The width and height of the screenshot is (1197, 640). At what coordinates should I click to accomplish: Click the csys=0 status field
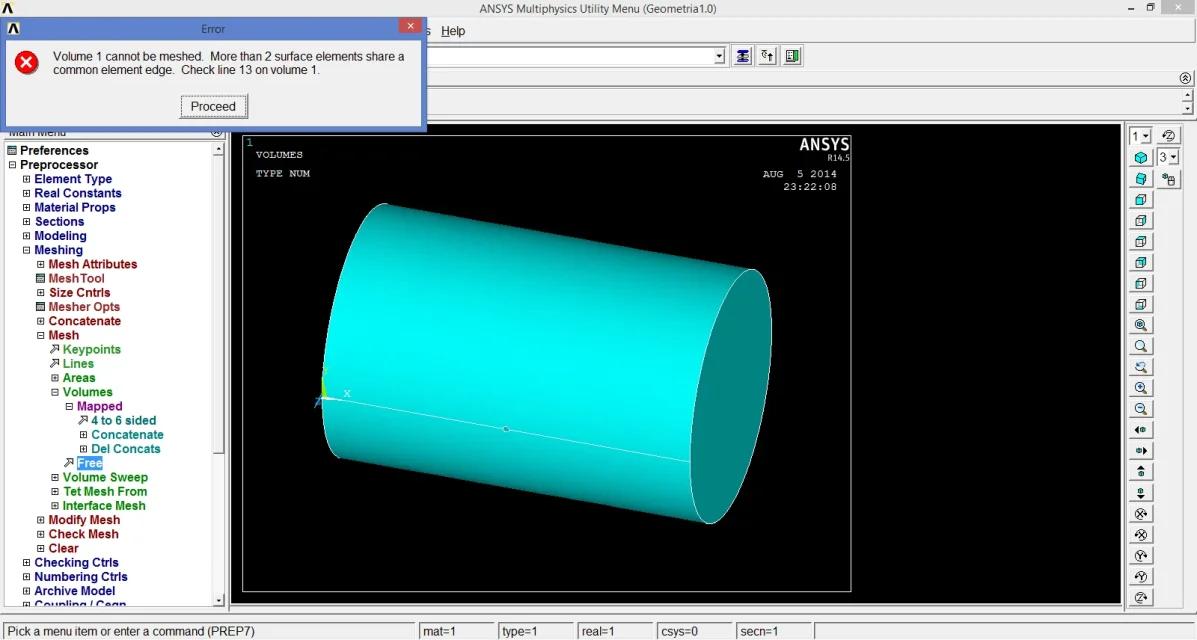tap(694, 632)
